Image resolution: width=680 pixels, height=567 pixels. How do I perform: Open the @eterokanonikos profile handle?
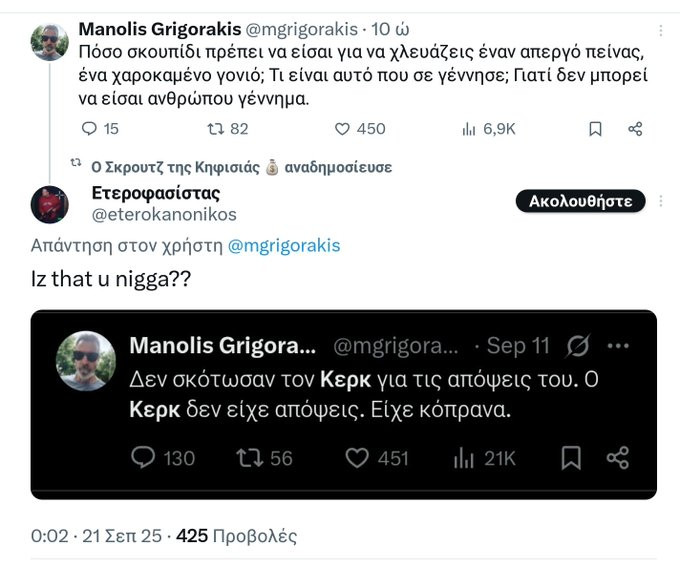(164, 213)
